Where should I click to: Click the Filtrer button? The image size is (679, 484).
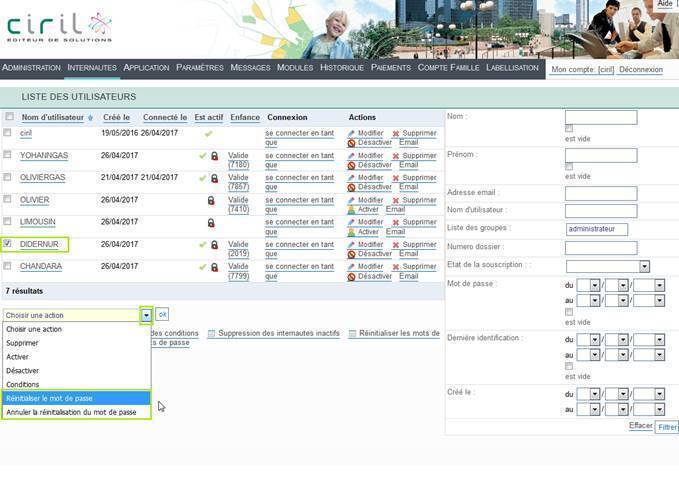(667, 427)
